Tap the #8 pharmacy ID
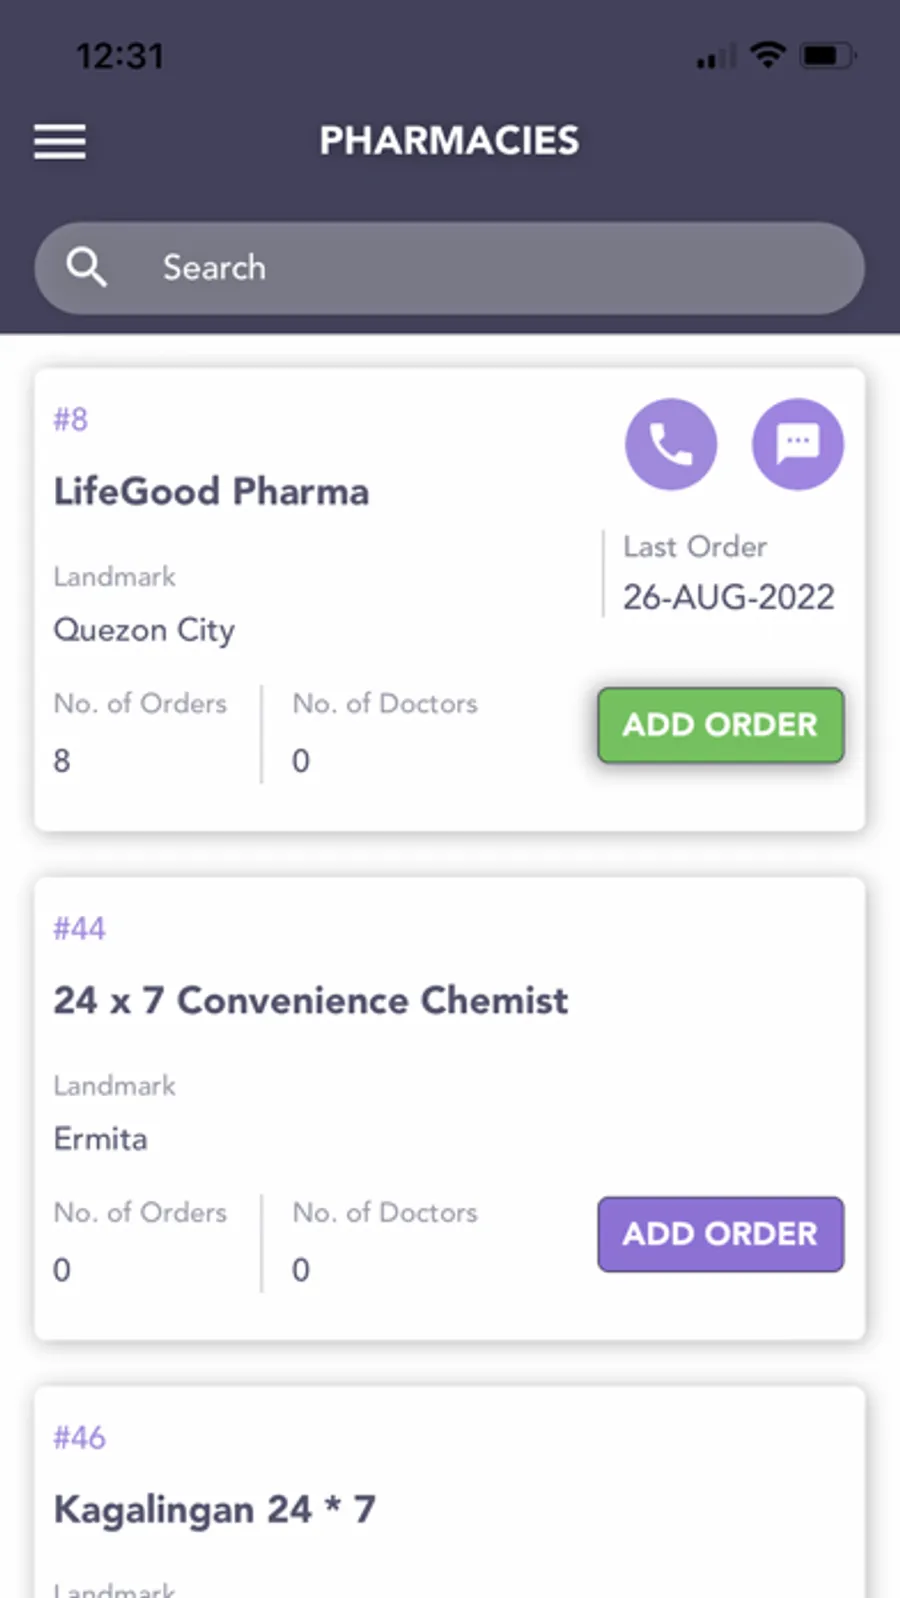 pos(71,419)
